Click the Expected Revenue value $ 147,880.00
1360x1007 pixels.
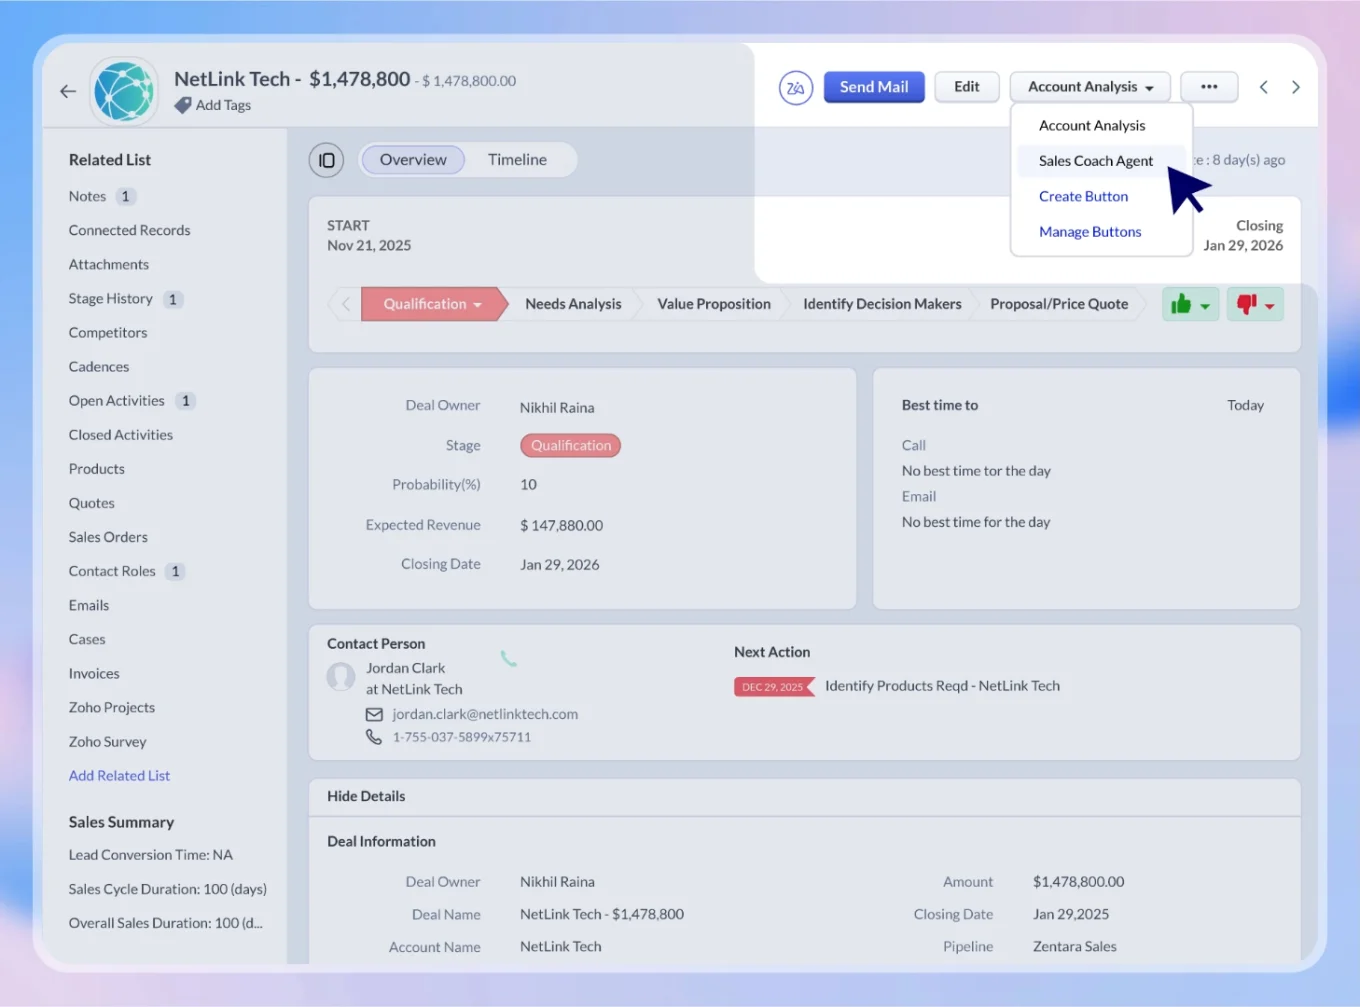(x=561, y=526)
